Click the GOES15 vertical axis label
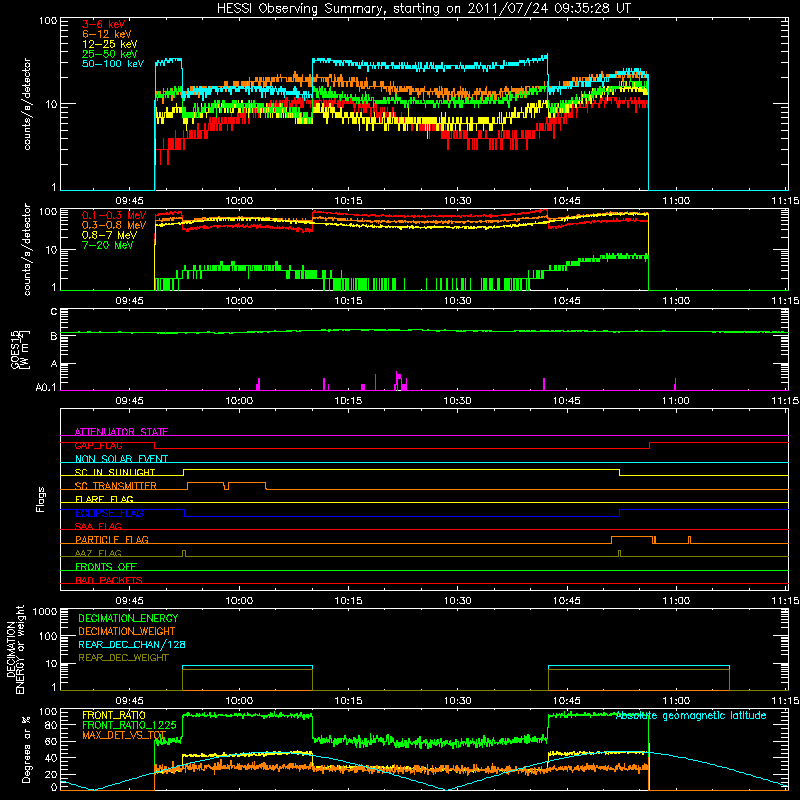This screenshot has width=800, height=800. 20,349
